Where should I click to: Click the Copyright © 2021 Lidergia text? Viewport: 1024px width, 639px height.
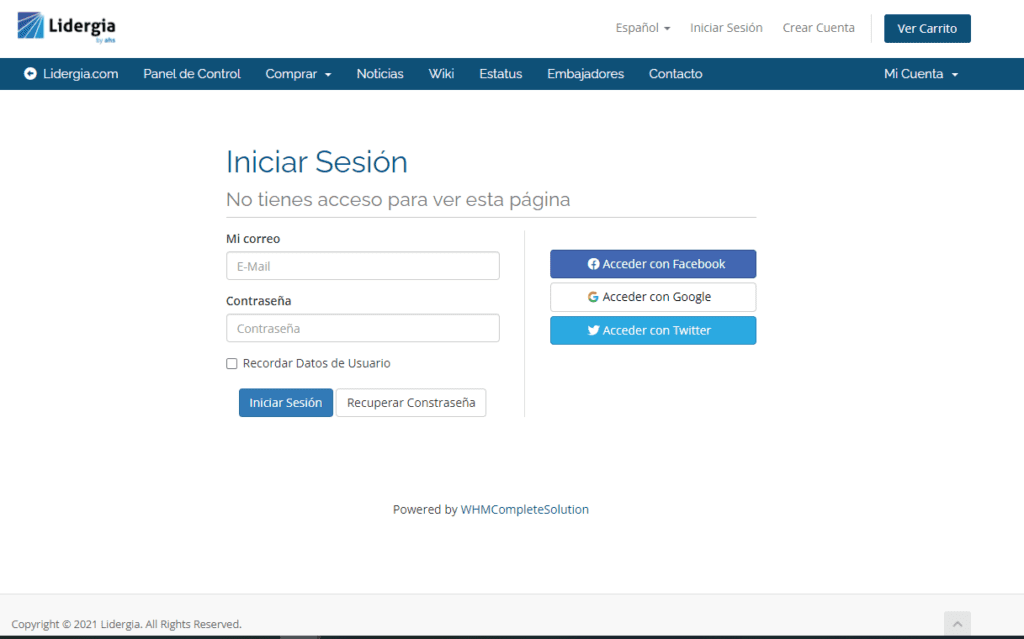click(126, 624)
